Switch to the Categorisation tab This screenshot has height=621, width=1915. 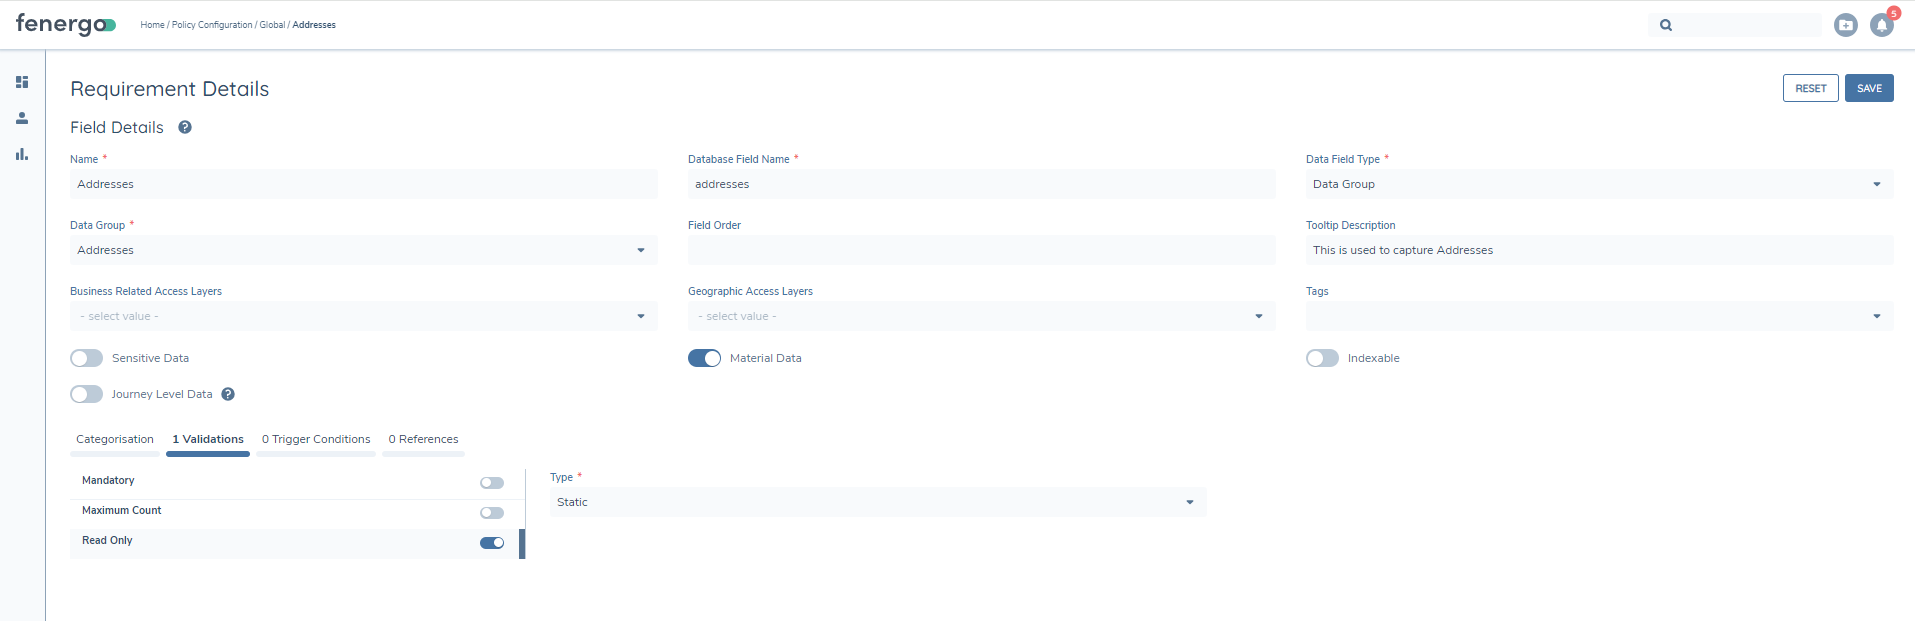pyautogui.click(x=115, y=439)
